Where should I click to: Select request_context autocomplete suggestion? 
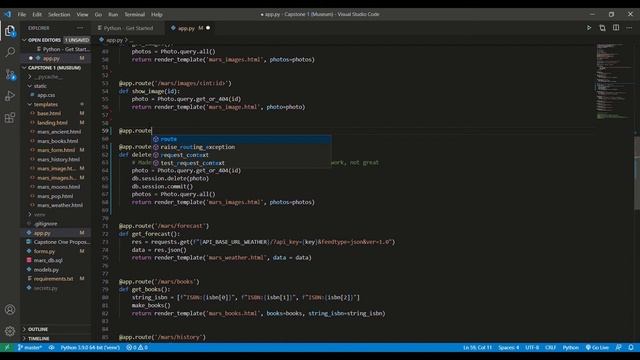(242, 155)
